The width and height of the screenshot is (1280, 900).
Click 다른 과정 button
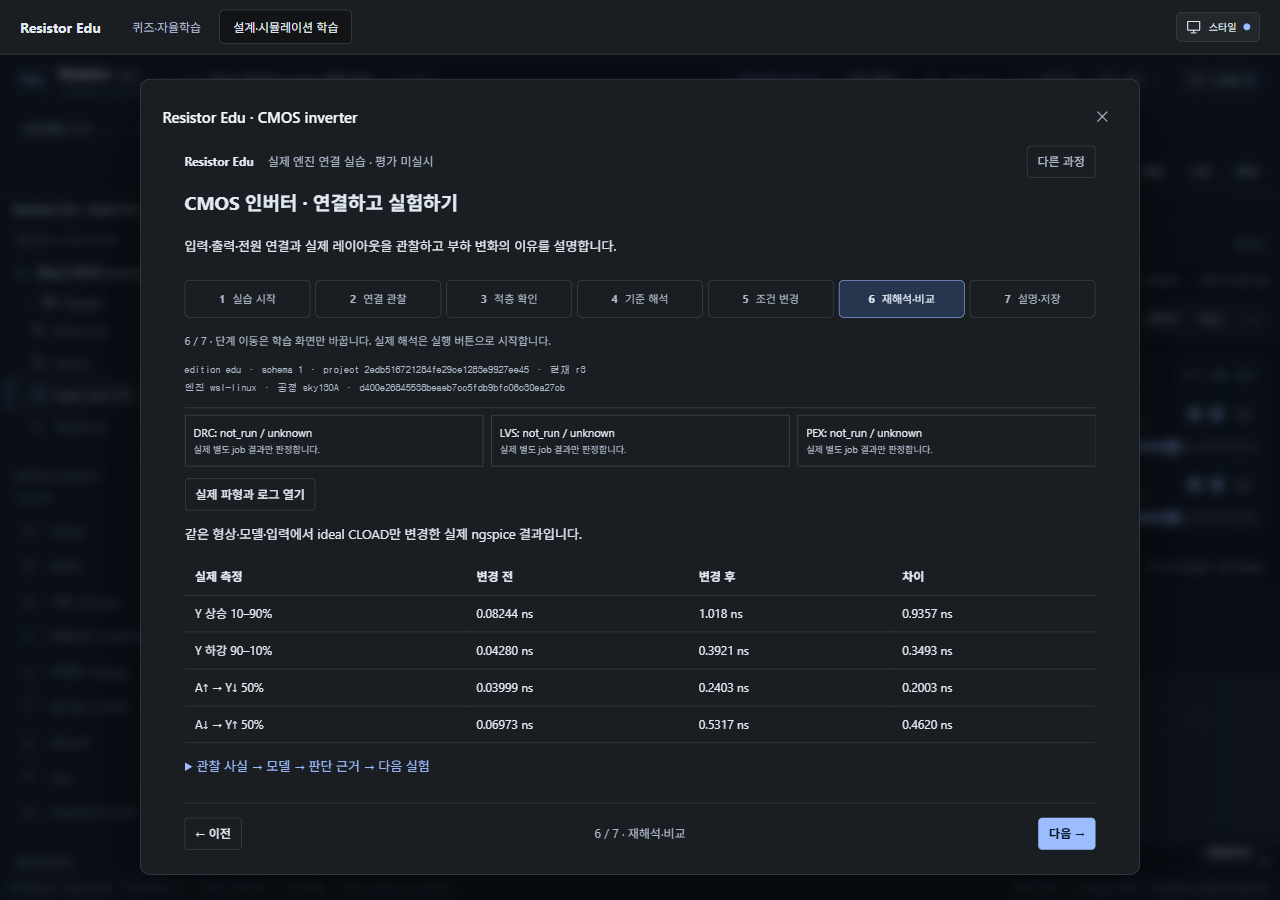[x=1061, y=162]
